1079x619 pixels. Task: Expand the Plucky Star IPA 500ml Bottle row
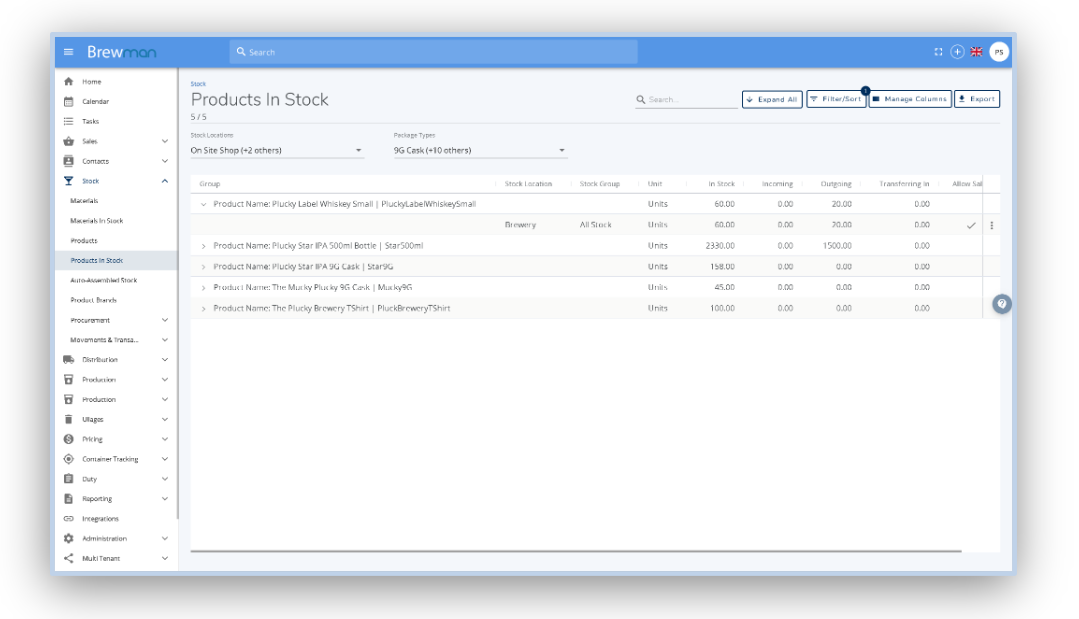coord(204,246)
